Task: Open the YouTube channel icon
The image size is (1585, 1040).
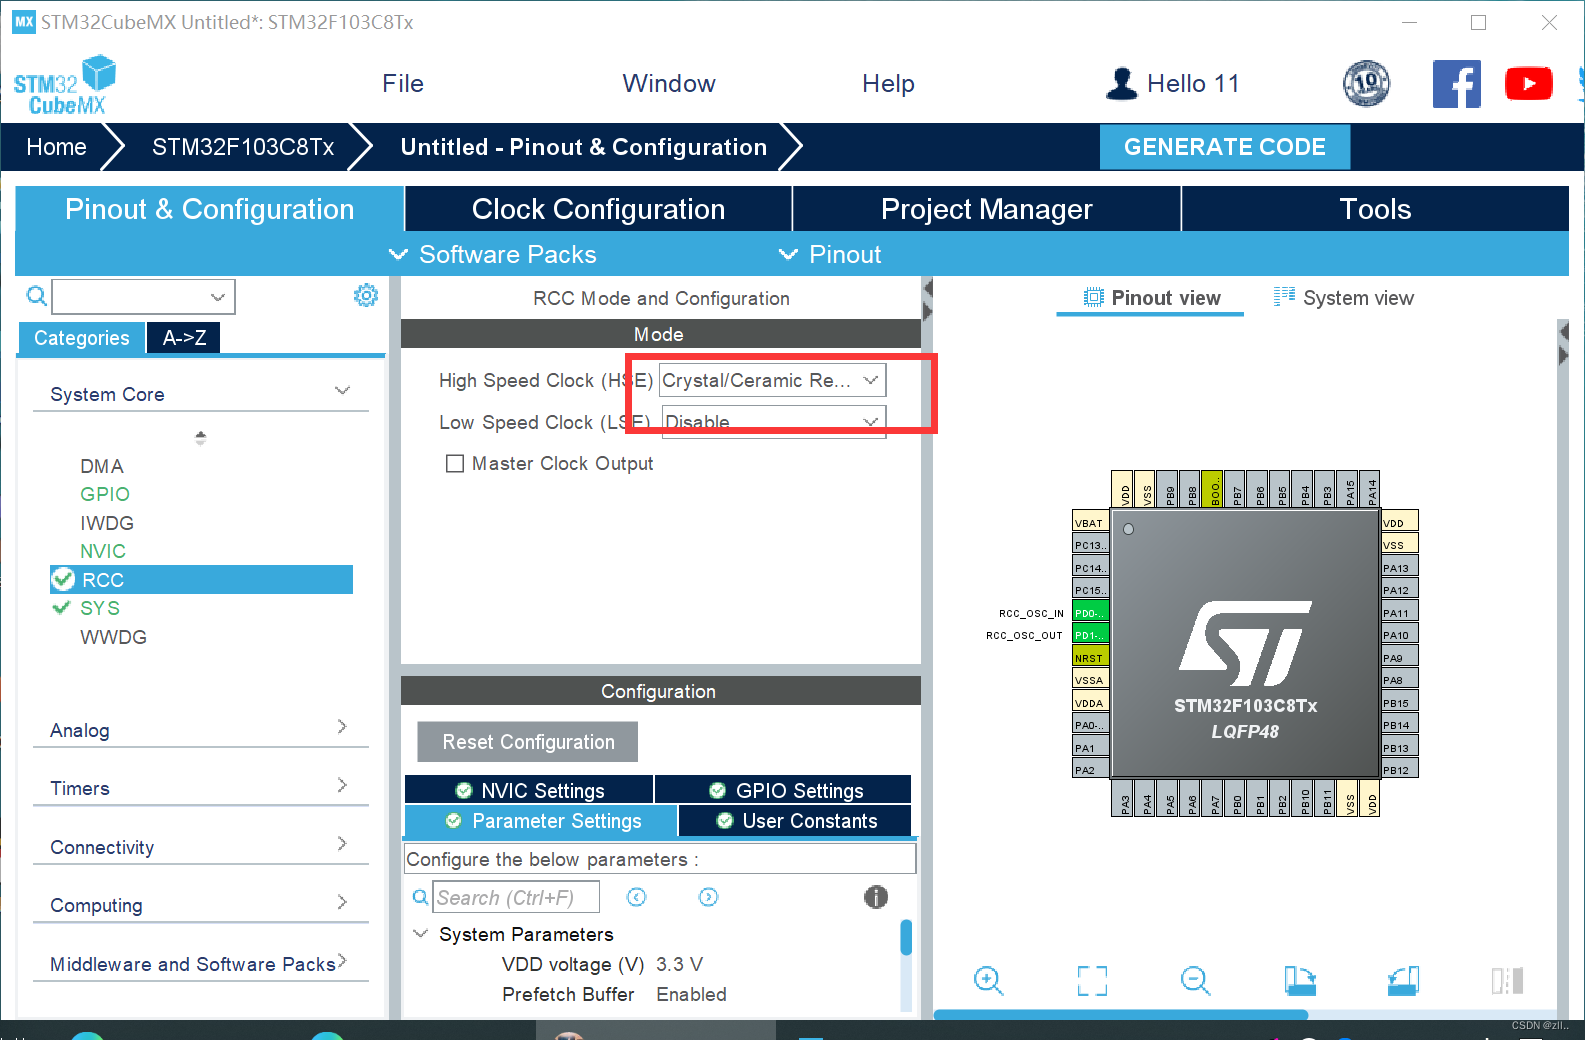Action: [x=1528, y=84]
